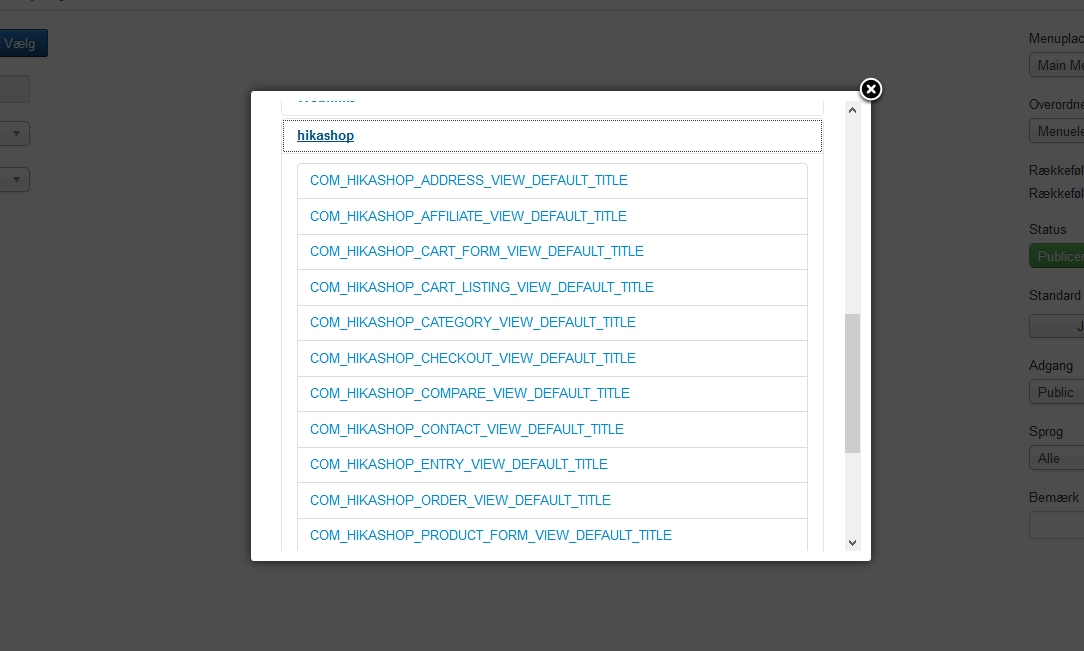Image resolution: width=1084 pixels, height=651 pixels.
Task: Open COM_HIKASHOP_ADDRESS_VIEW_DEFAULT_TITLE link
Action: pyautogui.click(x=469, y=180)
